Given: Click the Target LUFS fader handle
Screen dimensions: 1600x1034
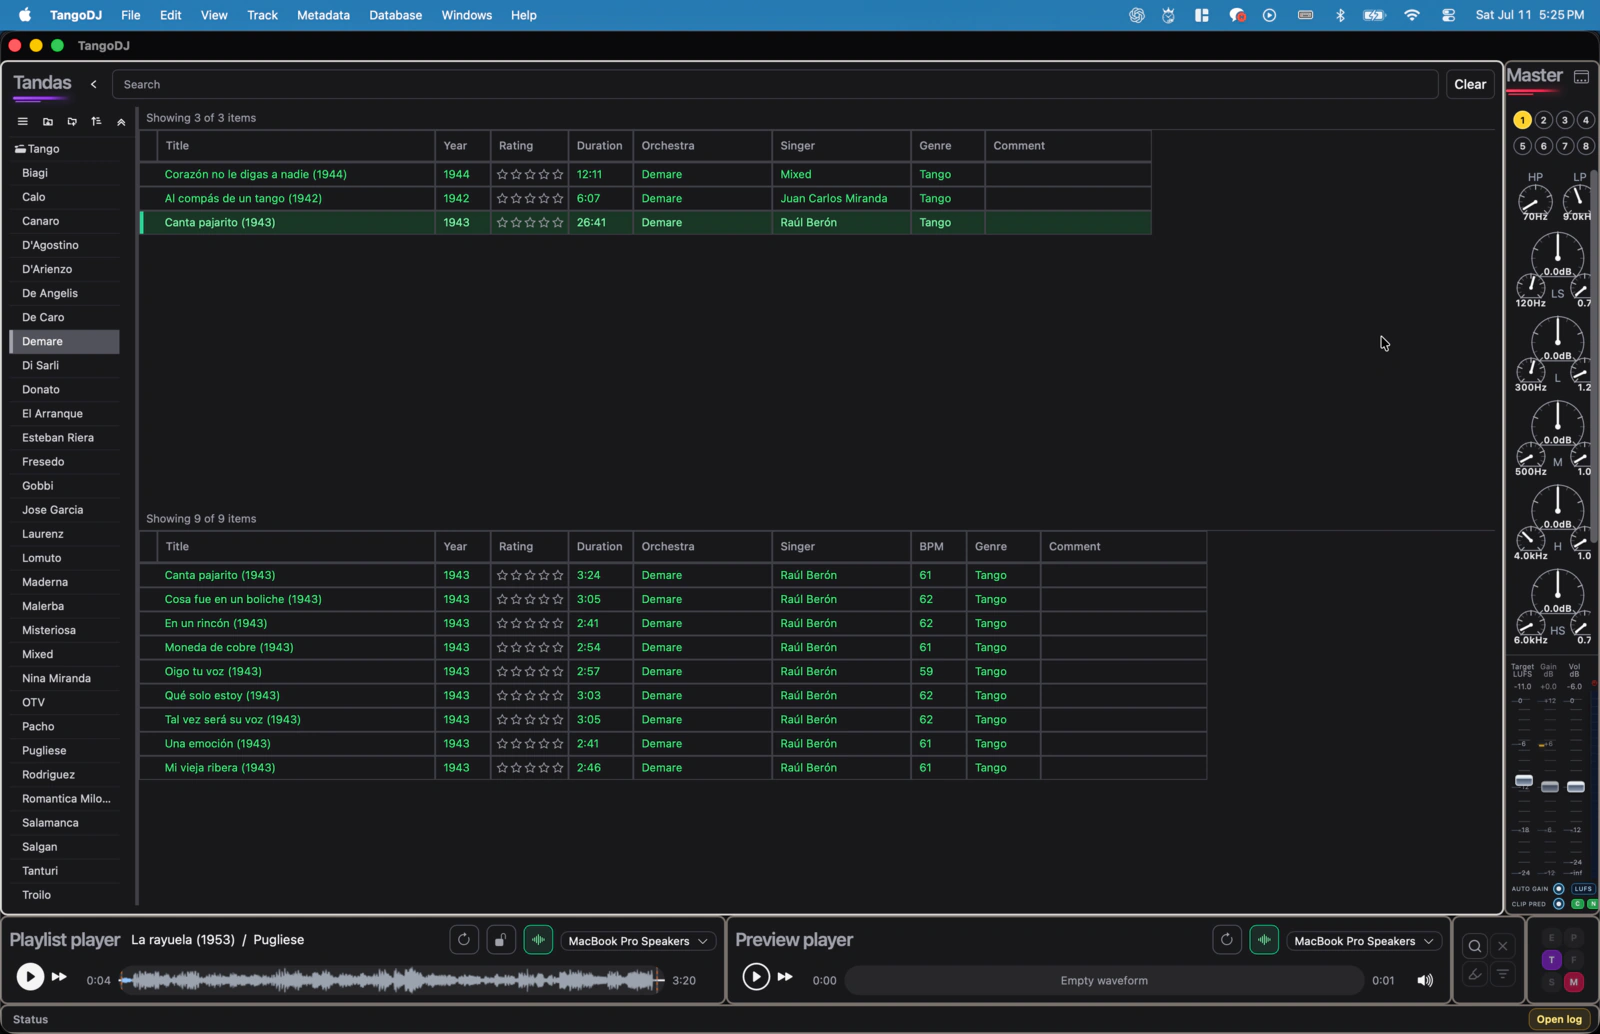Looking at the screenshot, I should (x=1524, y=780).
